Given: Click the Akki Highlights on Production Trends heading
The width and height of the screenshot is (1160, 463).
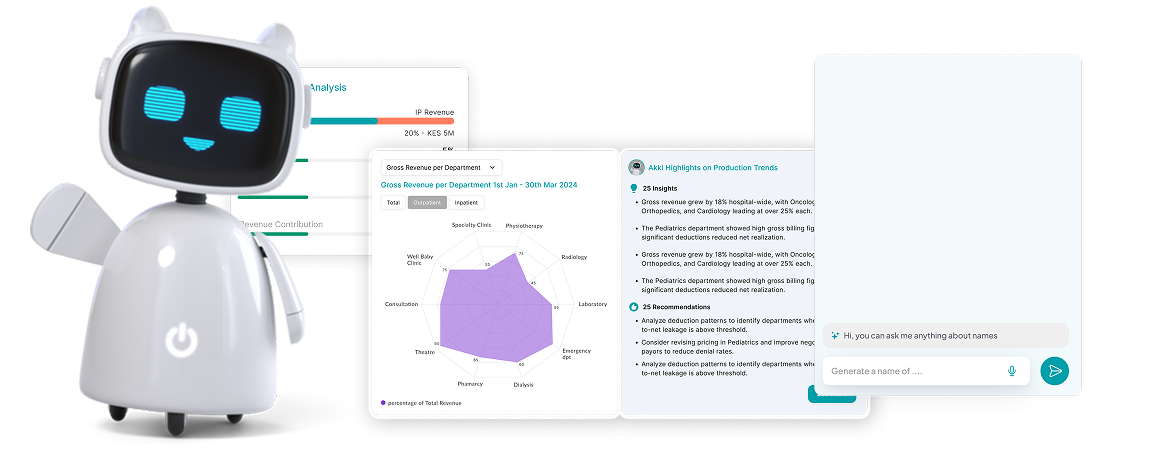Looking at the screenshot, I should tap(713, 168).
